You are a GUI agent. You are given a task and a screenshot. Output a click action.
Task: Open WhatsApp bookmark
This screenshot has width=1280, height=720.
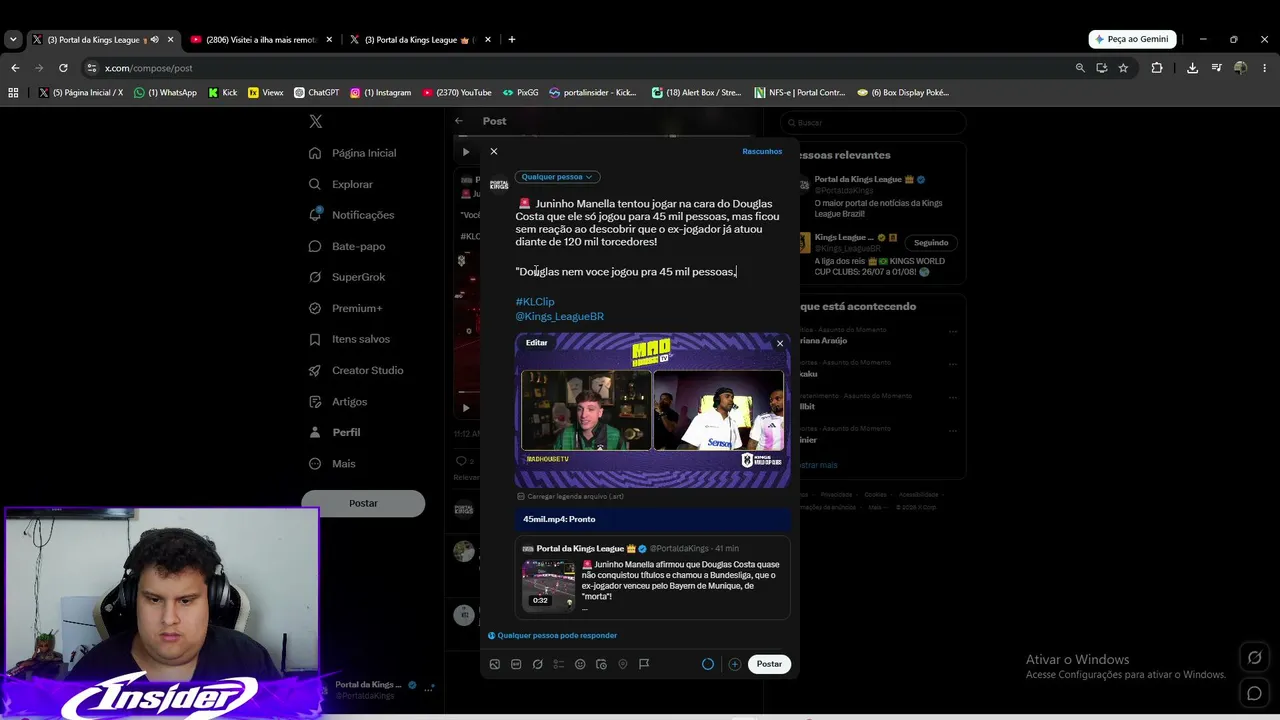[165, 93]
